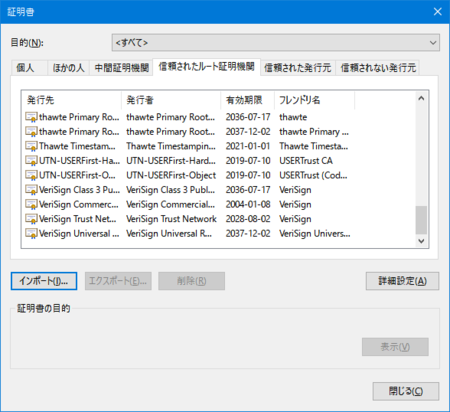Screen dimensions: 450x412
Task: Close dialog with 閉じる(C) button
Action: [406, 391]
